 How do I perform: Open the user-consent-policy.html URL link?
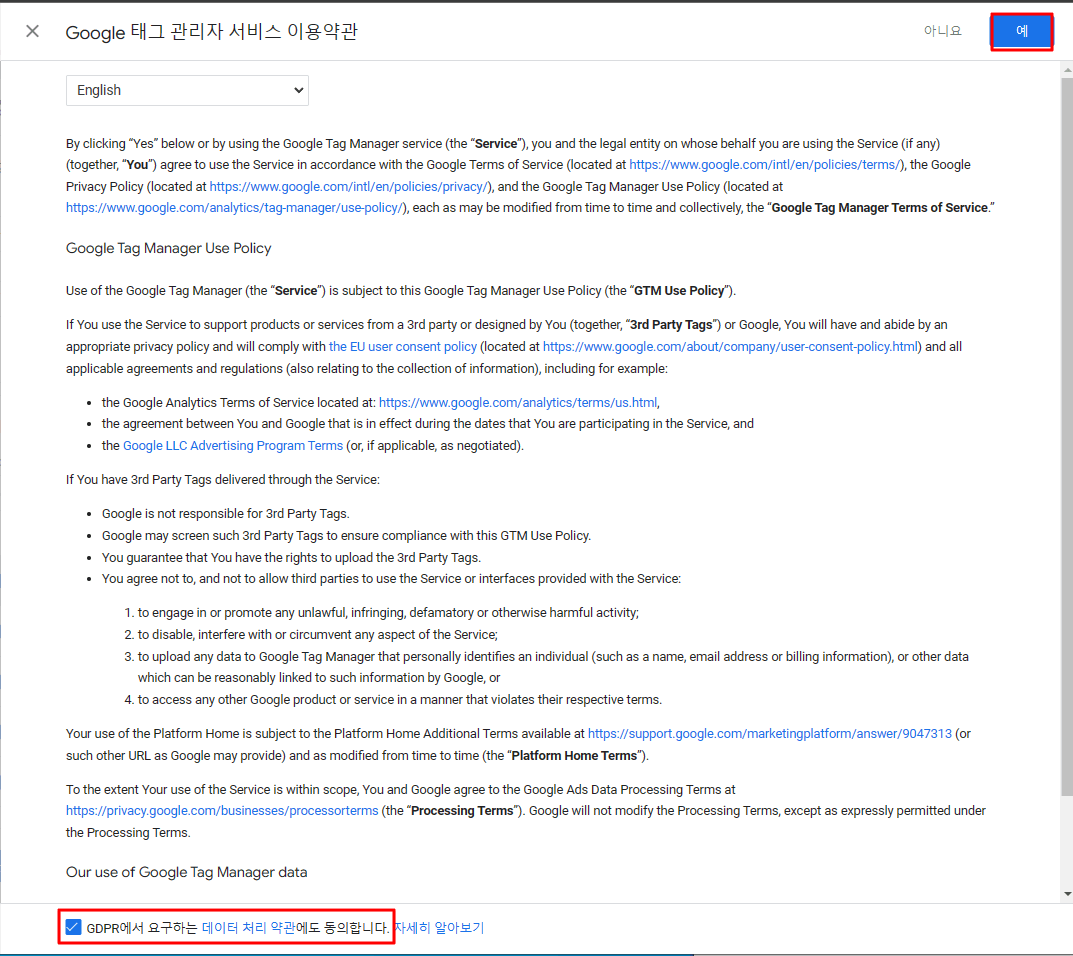730,347
